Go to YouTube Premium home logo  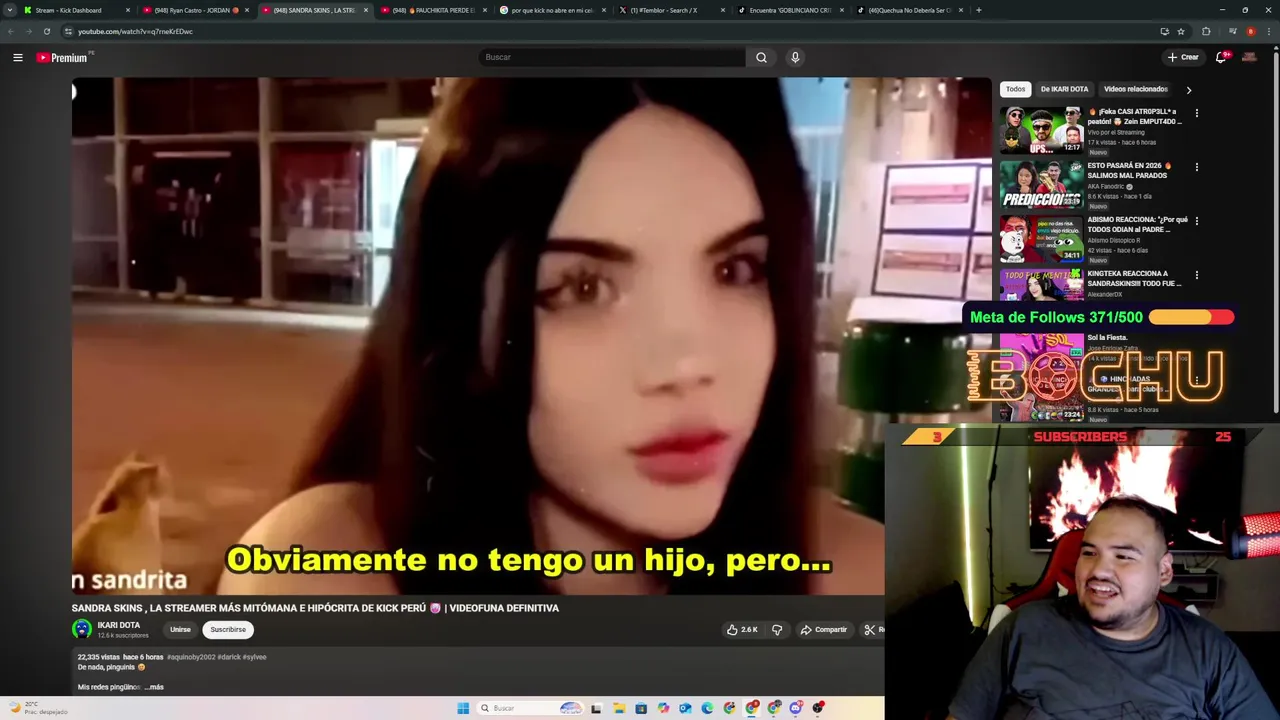[64, 57]
